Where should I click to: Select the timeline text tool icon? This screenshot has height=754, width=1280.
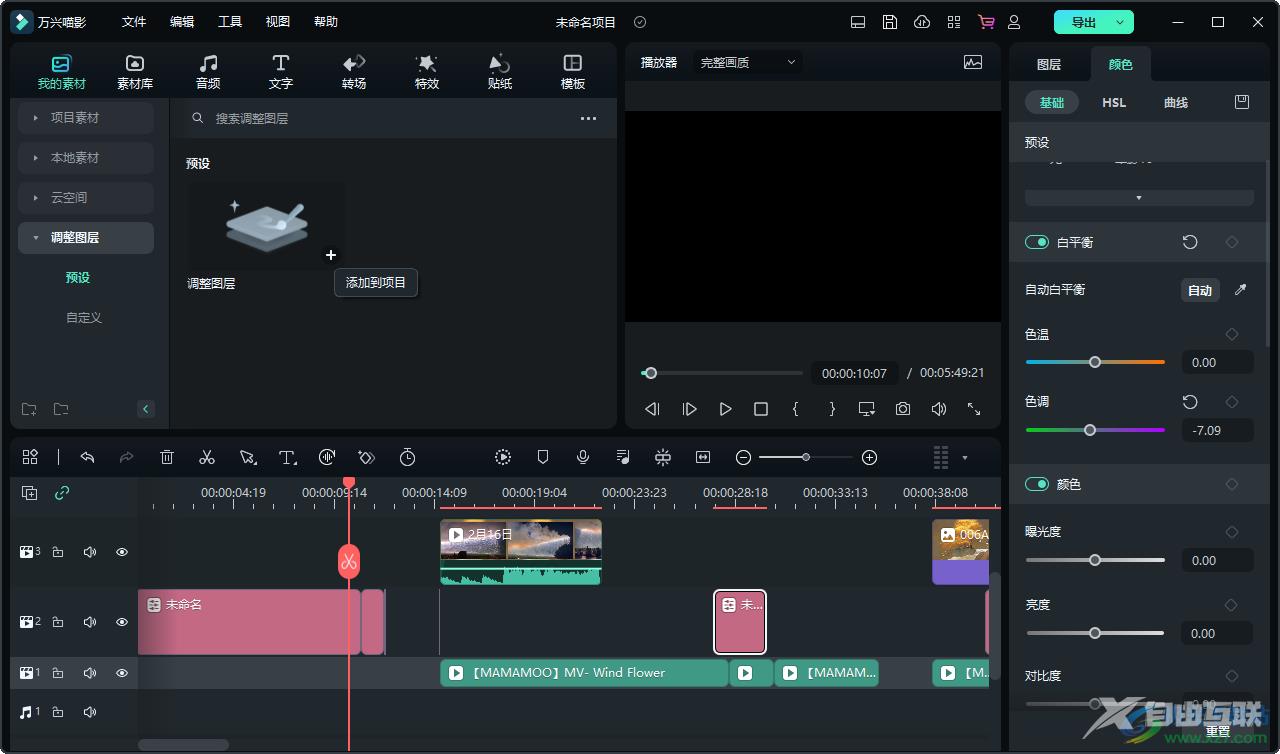287,457
